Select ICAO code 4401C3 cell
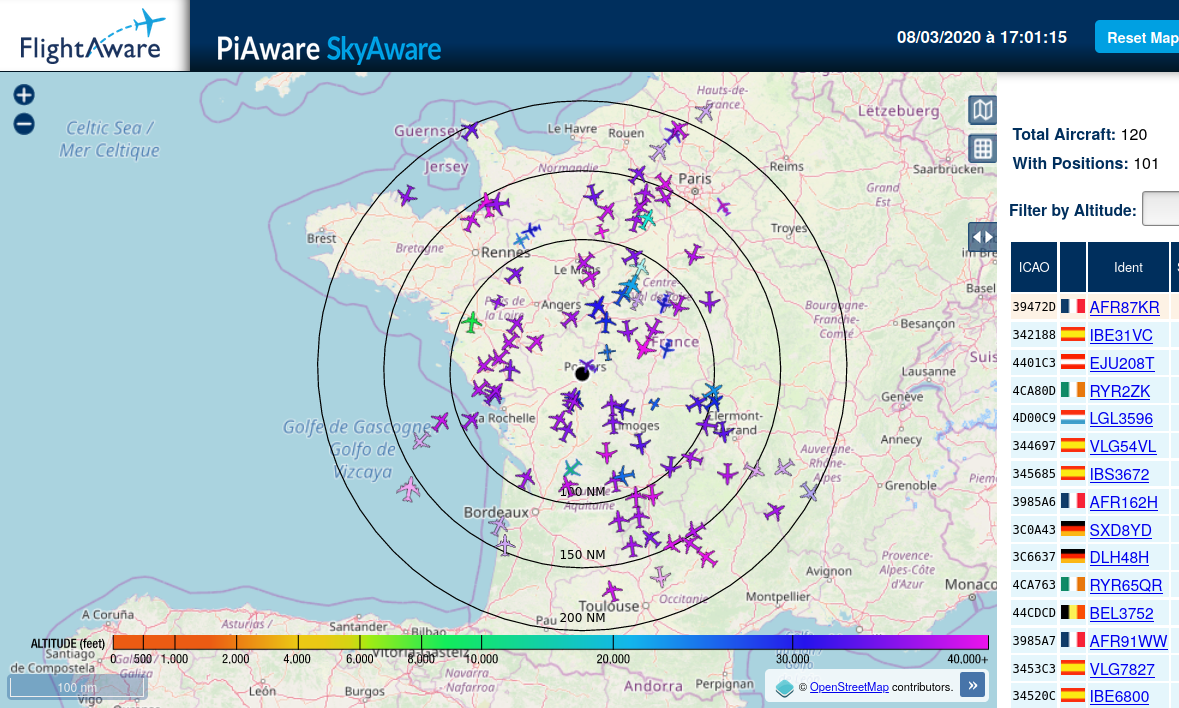This screenshot has height=708, width=1179. point(1034,362)
